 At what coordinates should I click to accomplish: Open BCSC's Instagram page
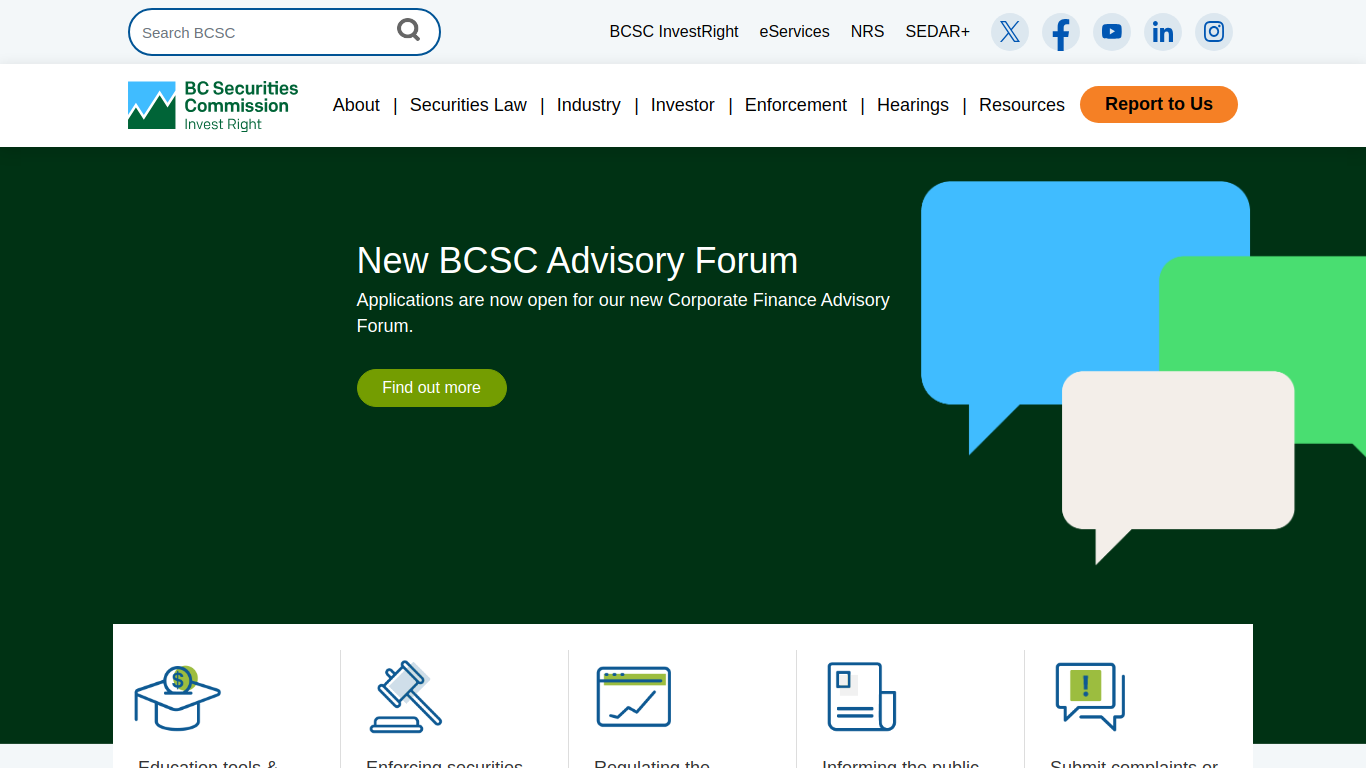[1214, 32]
